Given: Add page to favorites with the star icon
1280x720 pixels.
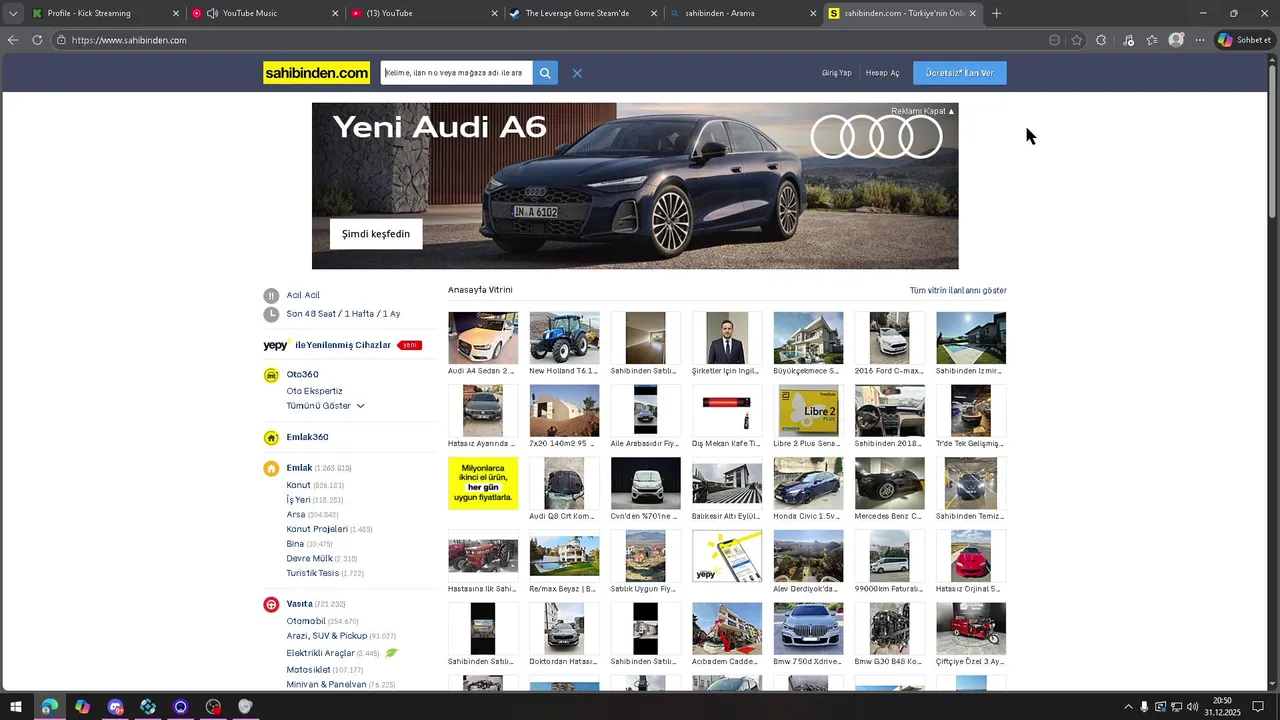Looking at the screenshot, I should 1077,40.
